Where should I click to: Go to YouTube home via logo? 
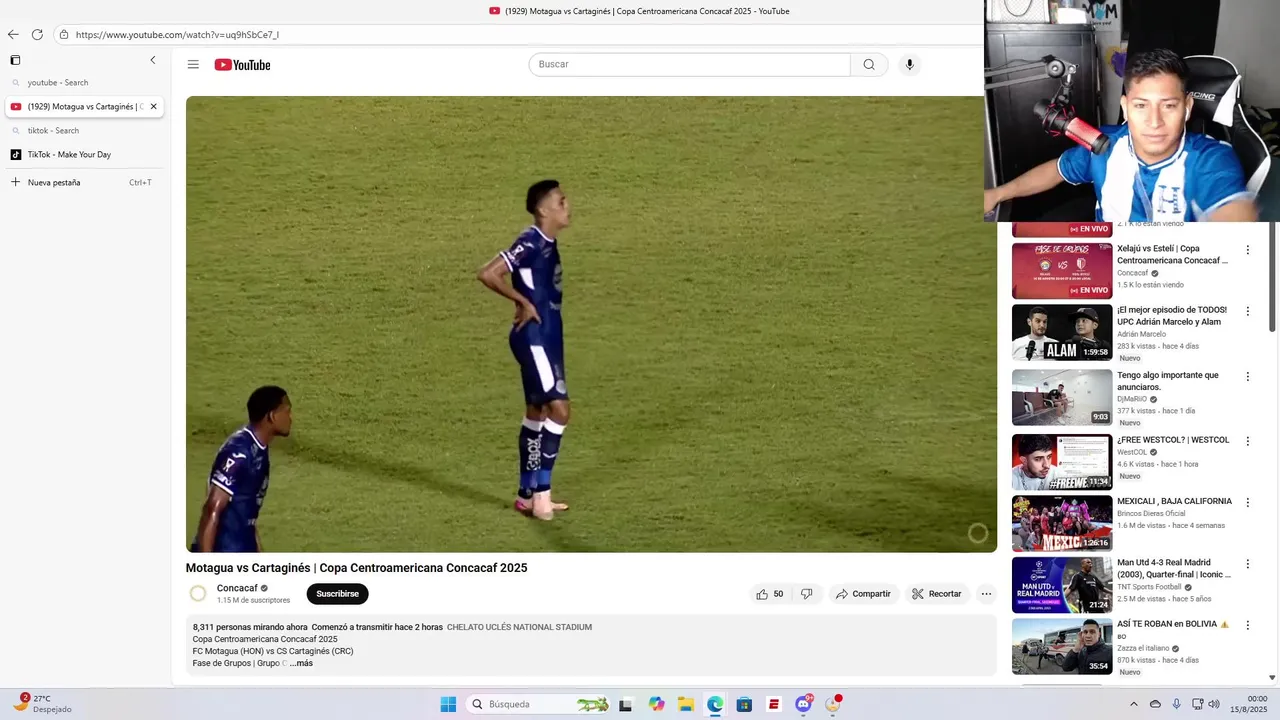[x=242, y=64]
